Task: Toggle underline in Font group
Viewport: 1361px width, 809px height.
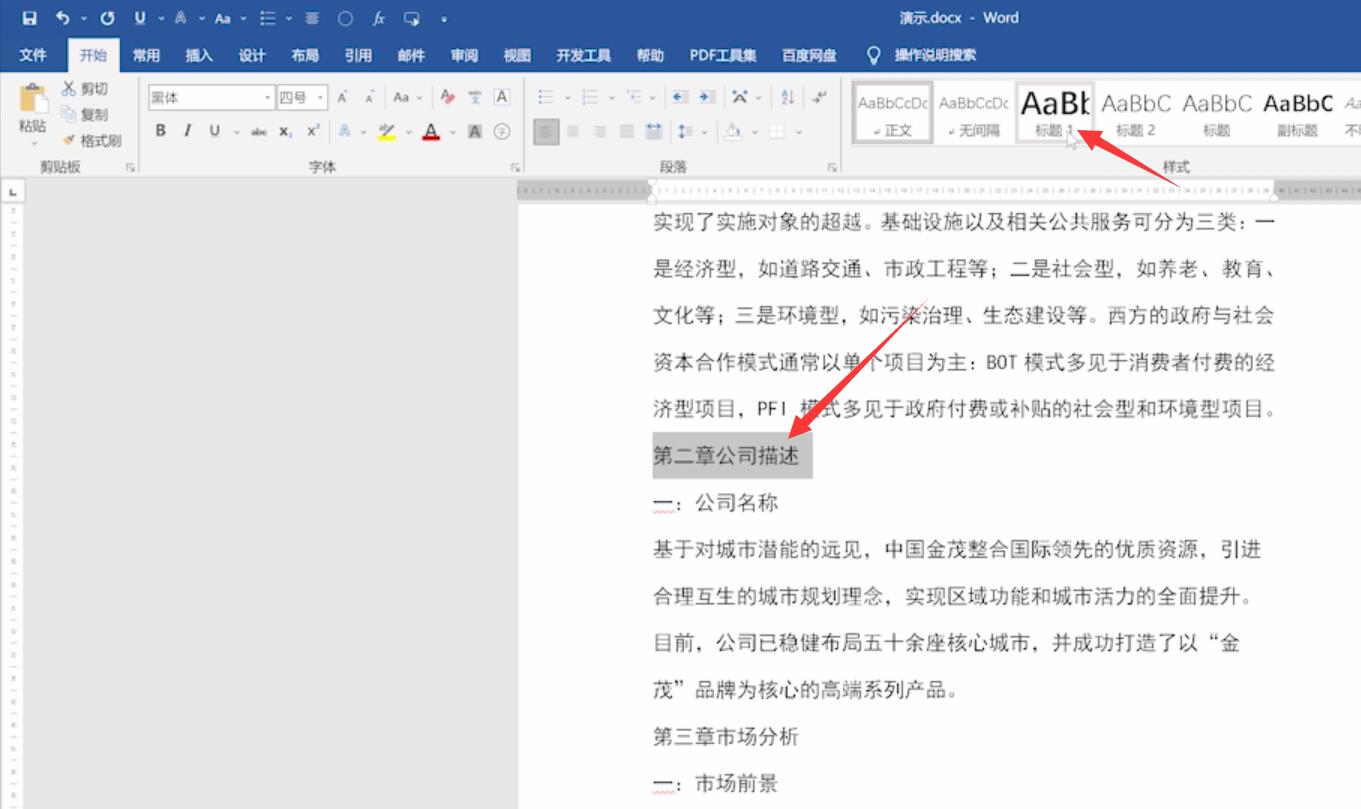Action: pyautogui.click(x=214, y=131)
